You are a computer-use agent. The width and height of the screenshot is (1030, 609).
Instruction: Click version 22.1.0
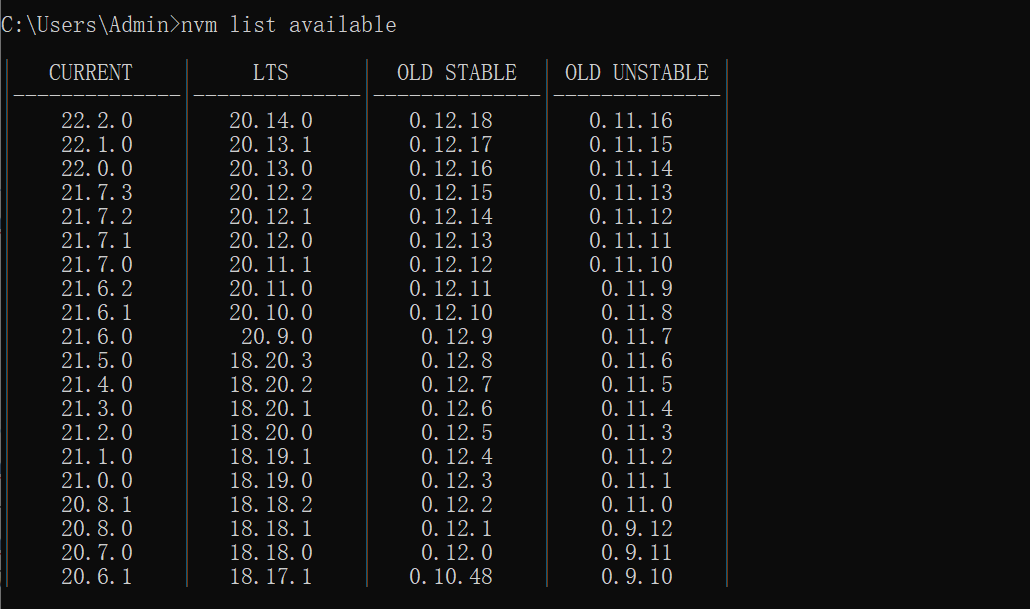click(x=97, y=145)
